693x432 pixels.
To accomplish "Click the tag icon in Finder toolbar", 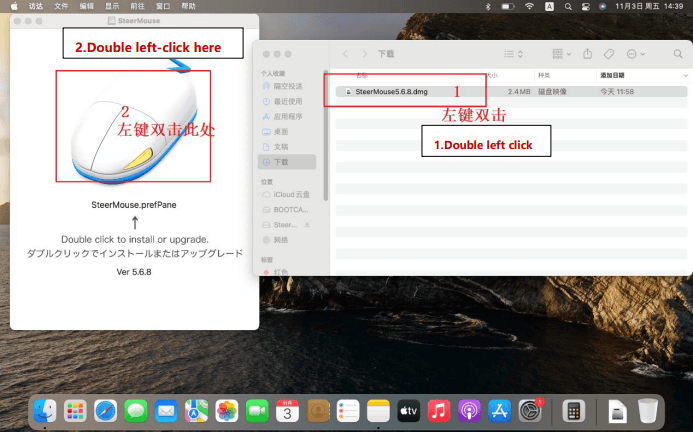I will [x=608, y=53].
